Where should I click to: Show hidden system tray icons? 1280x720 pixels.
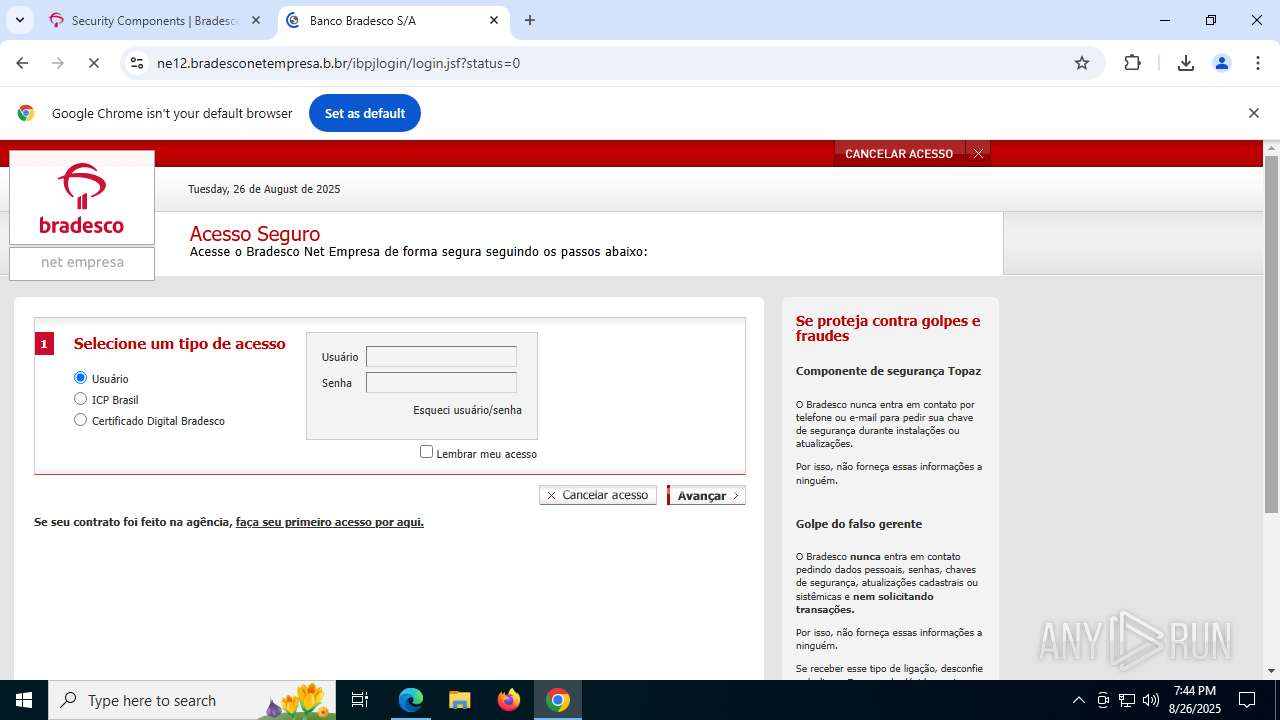(1078, 700)
